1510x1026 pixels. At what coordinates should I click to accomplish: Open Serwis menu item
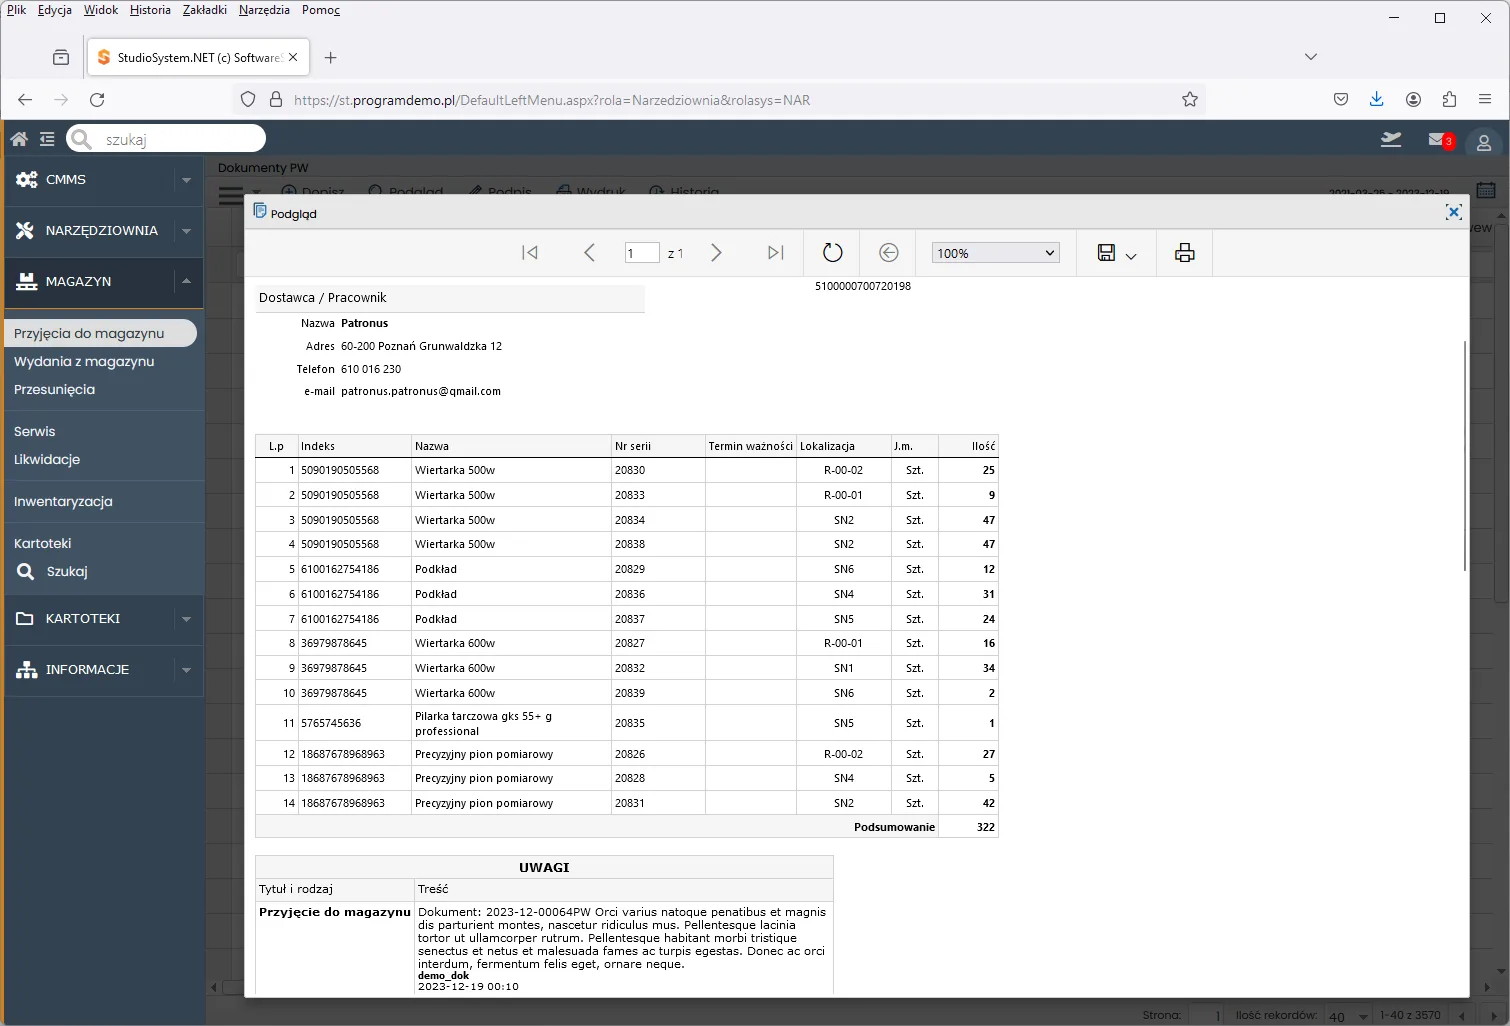pyautogui.click(x=34, y=431)
